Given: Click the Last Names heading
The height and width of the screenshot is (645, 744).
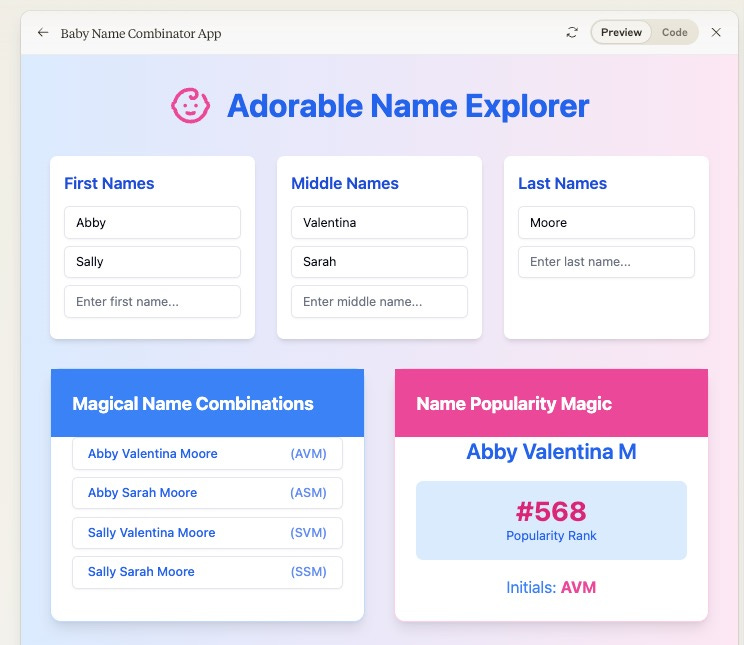Looking at the screenshot, I should (562, 183).
